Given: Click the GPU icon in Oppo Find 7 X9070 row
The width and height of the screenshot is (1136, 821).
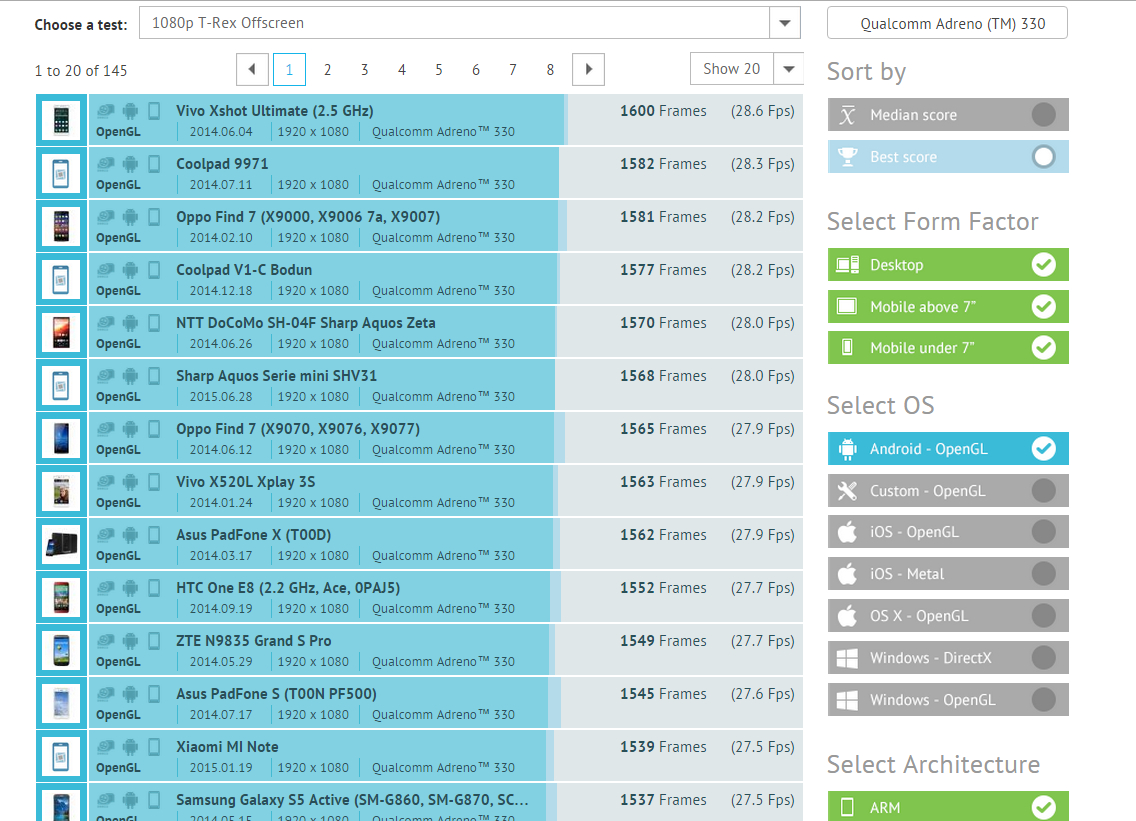Looking at the screenshot, I should pos(106,428).
